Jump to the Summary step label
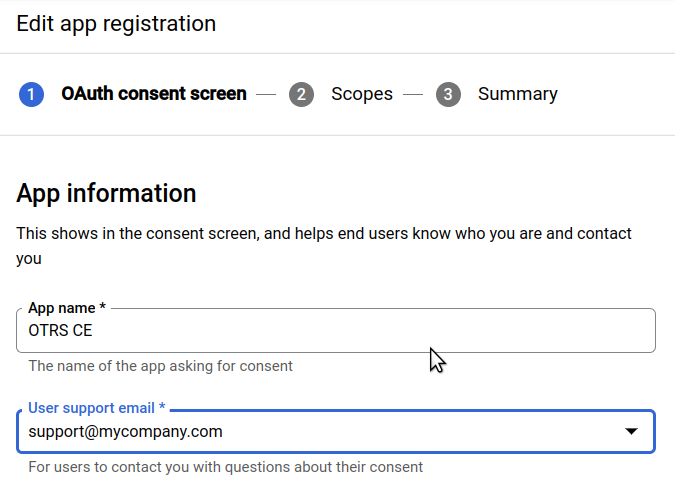The height and width of the screenshot is (489, 675). [x=517, y=94]
